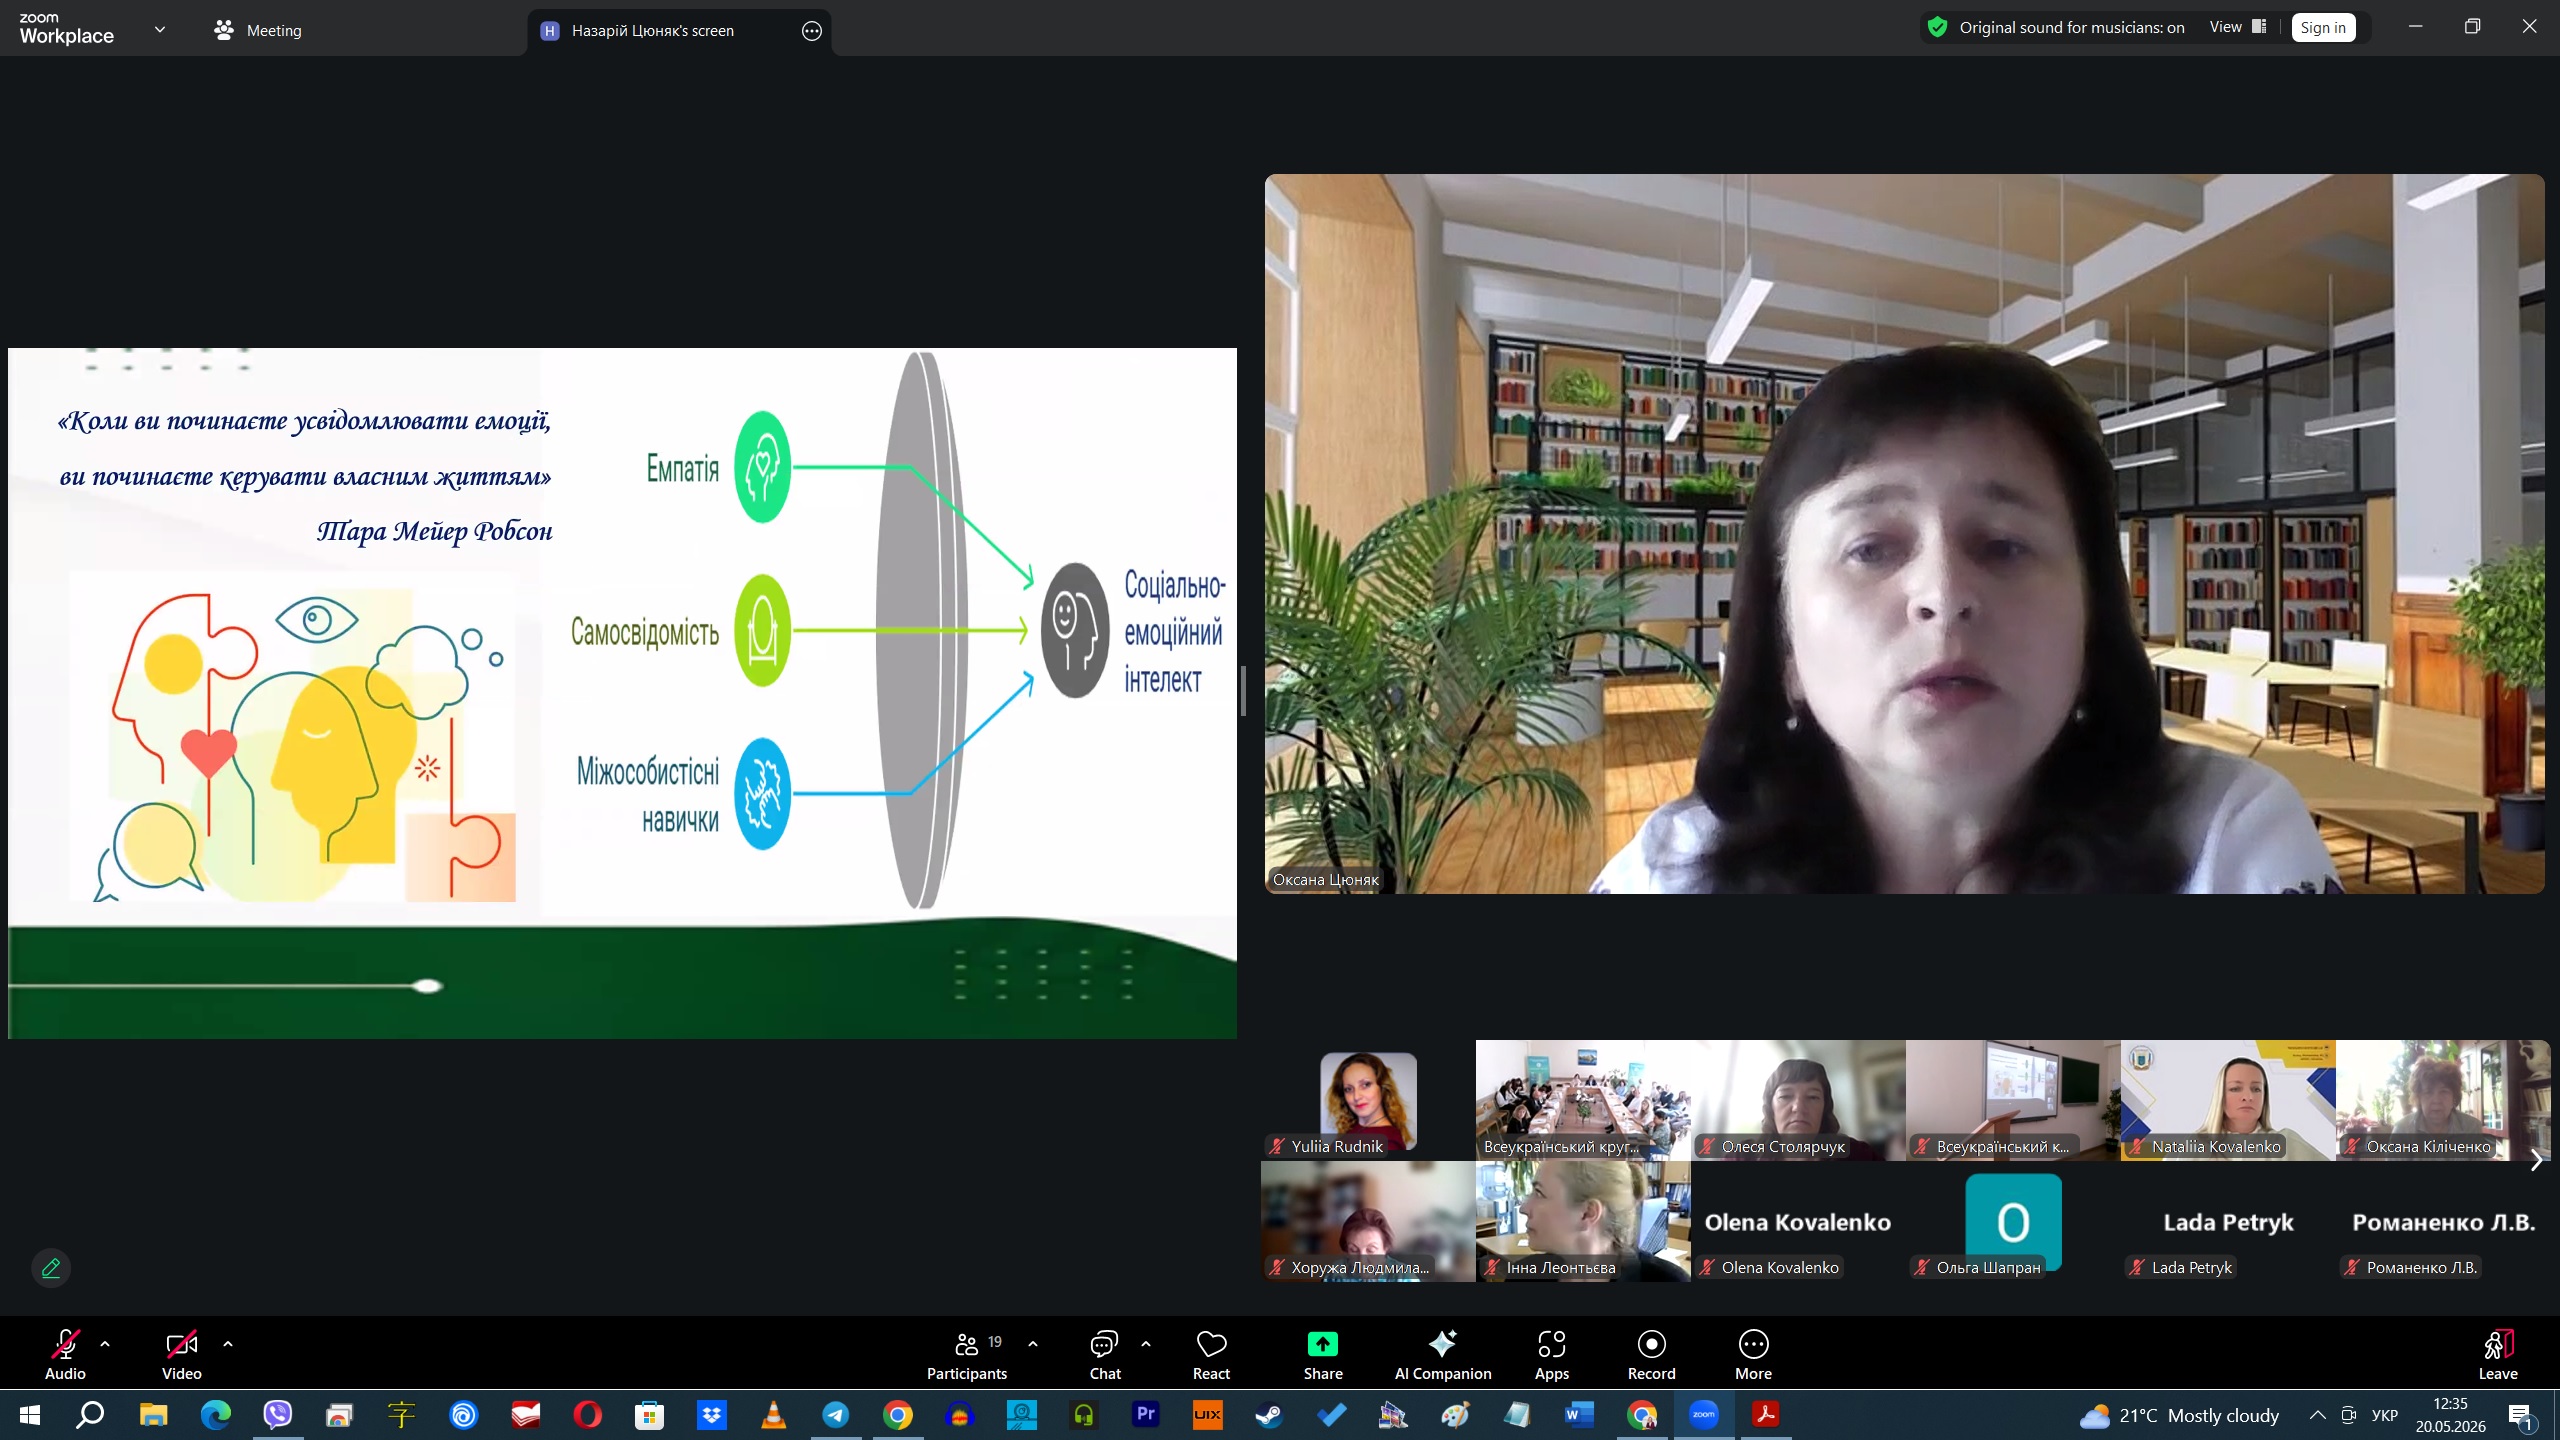Click the shared slide presentation area
This screenshot has width=2560, height=1440.
coord(622,693)
